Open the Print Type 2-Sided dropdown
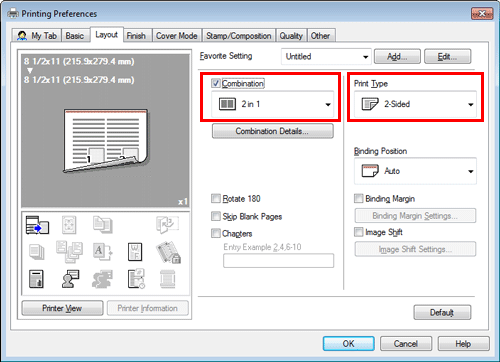 coord(415,104)
